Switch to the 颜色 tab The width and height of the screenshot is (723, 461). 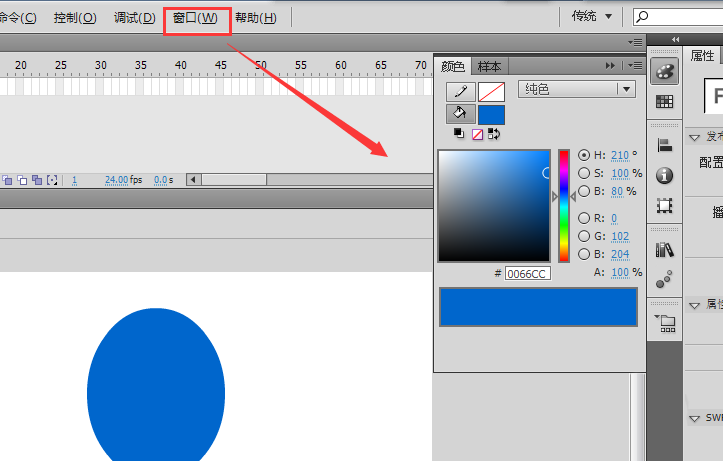click(x=452, y=66)
